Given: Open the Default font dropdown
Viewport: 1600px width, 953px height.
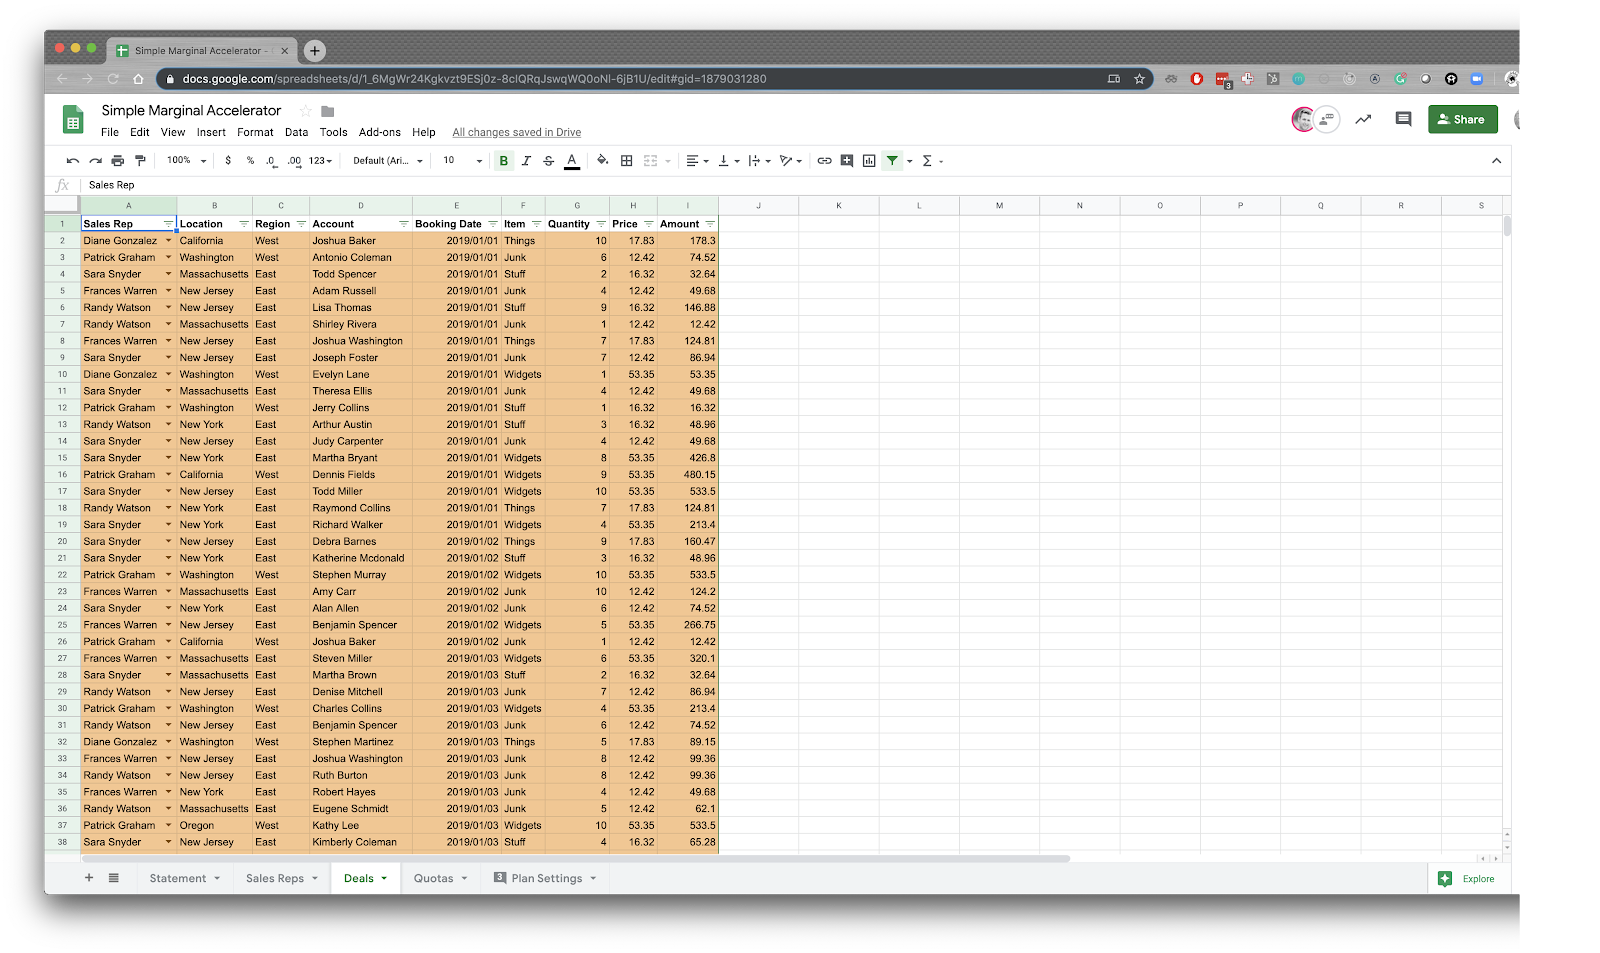Looking at the screenshot, I should coord(388,160).
